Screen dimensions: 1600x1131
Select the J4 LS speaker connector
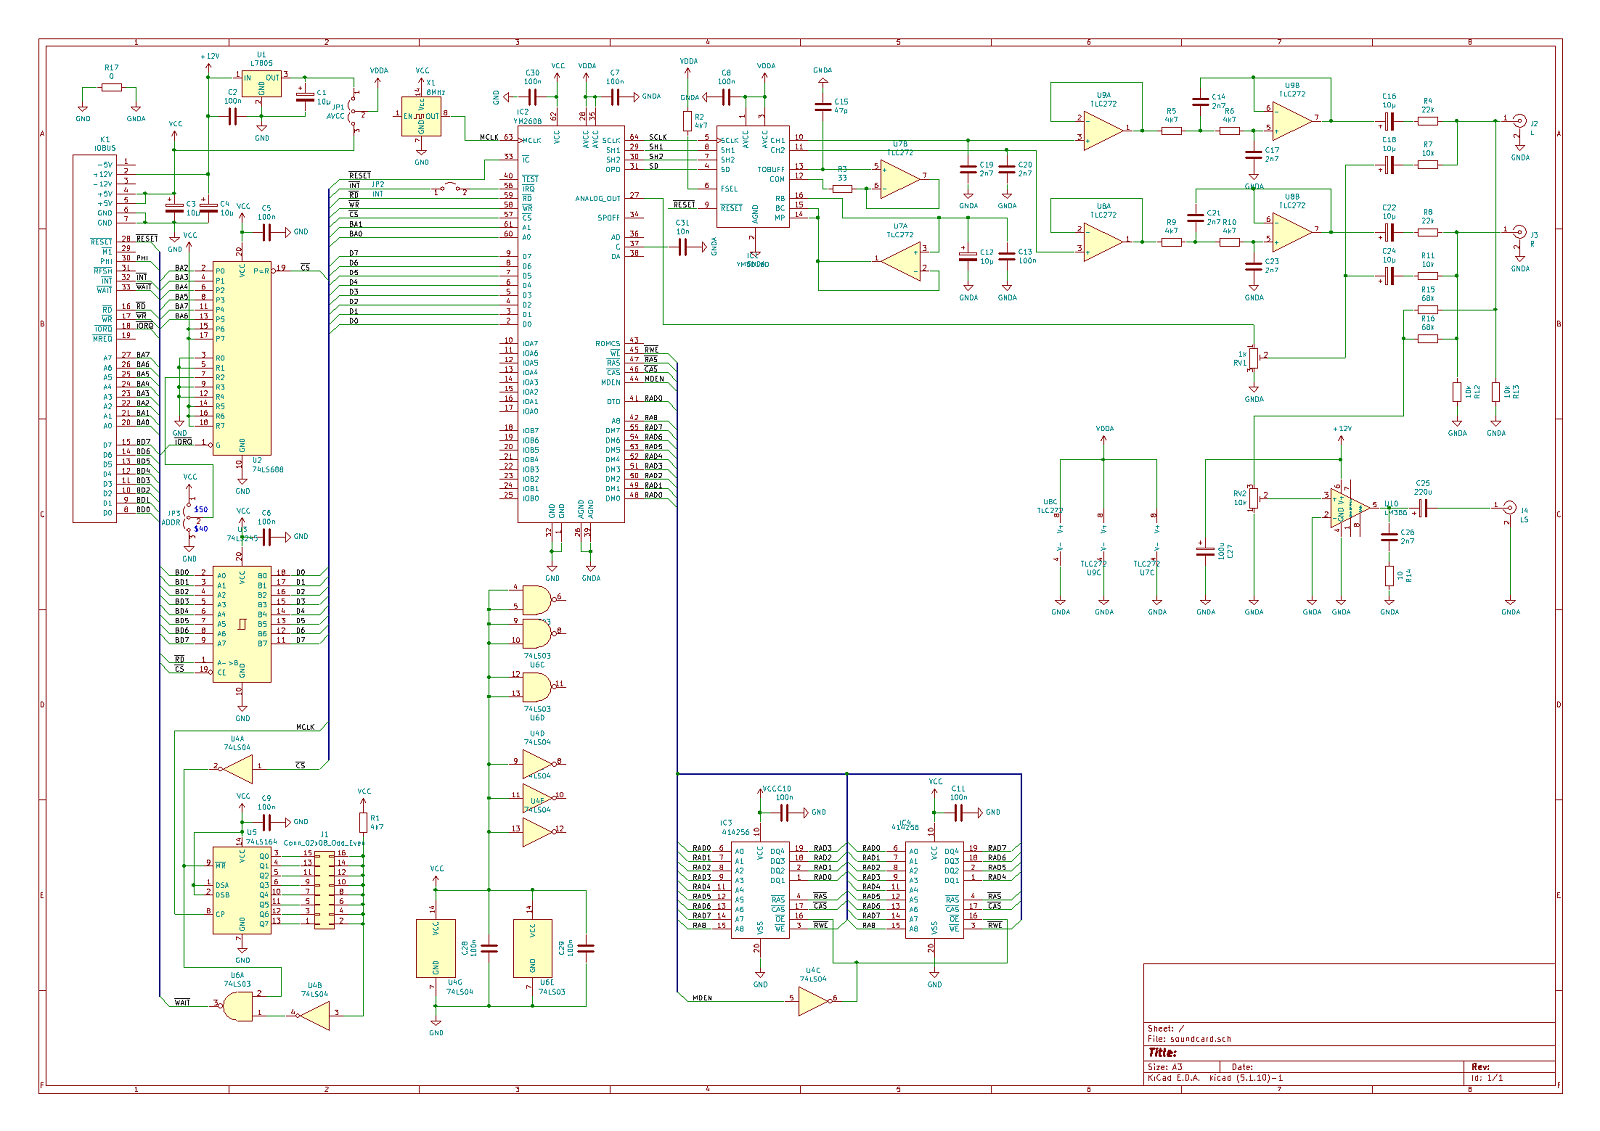1510,509
